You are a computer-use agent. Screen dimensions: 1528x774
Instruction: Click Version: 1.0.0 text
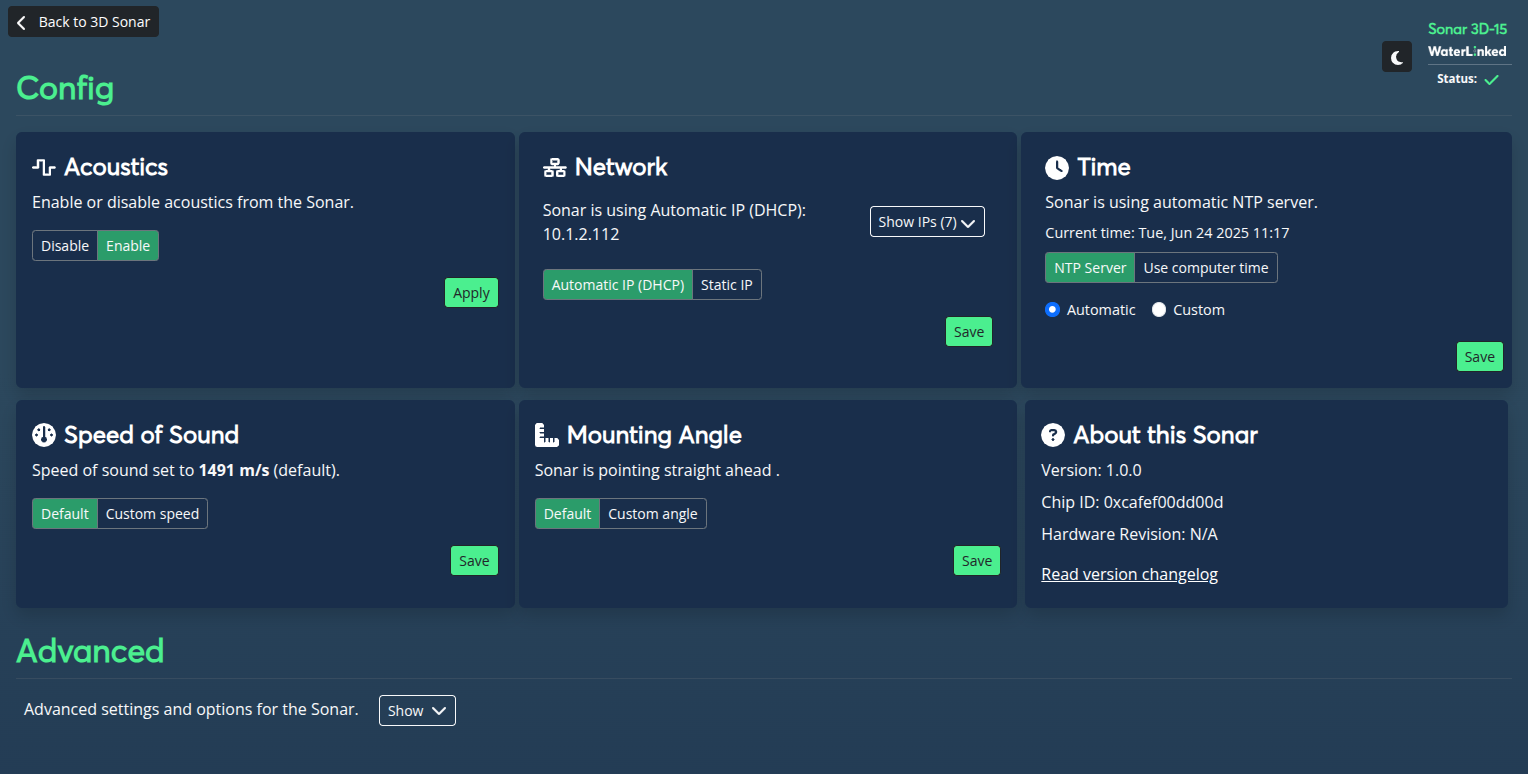click(x=1091, y=470)
